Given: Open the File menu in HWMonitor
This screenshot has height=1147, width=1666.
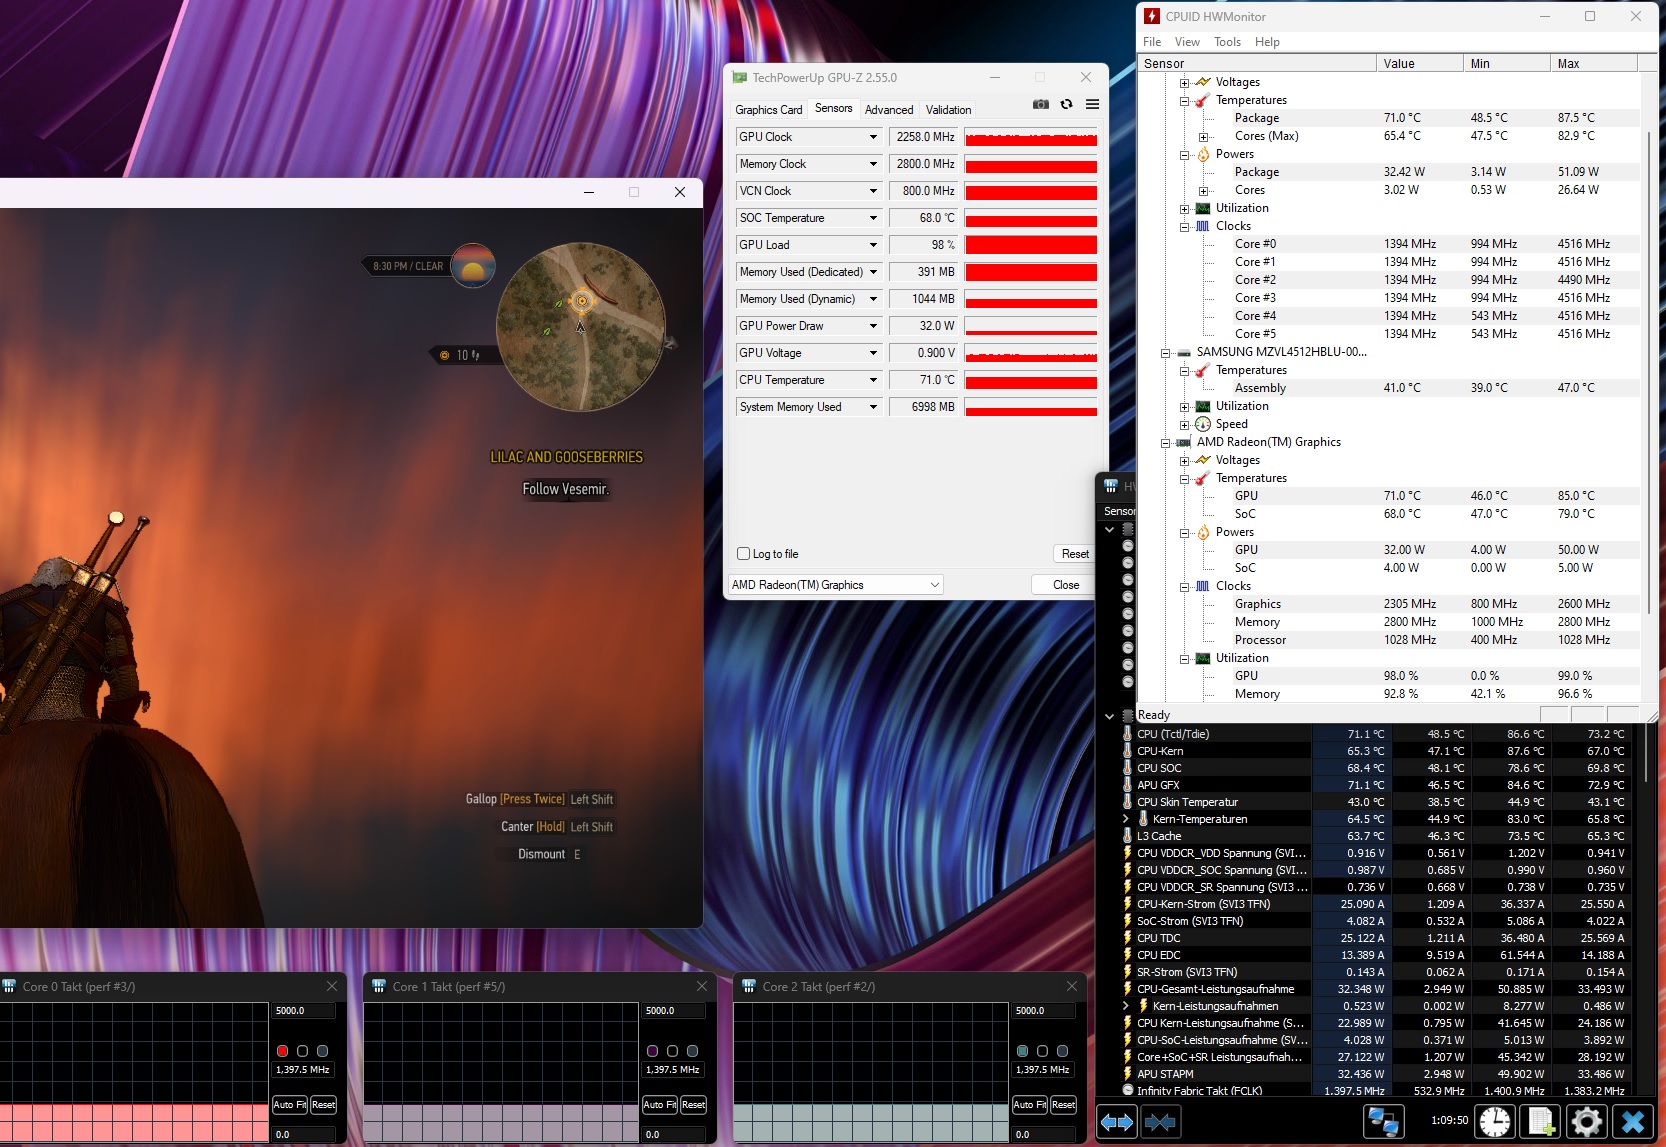Looking at the screenshot, I should click(x=1152, y=42).
